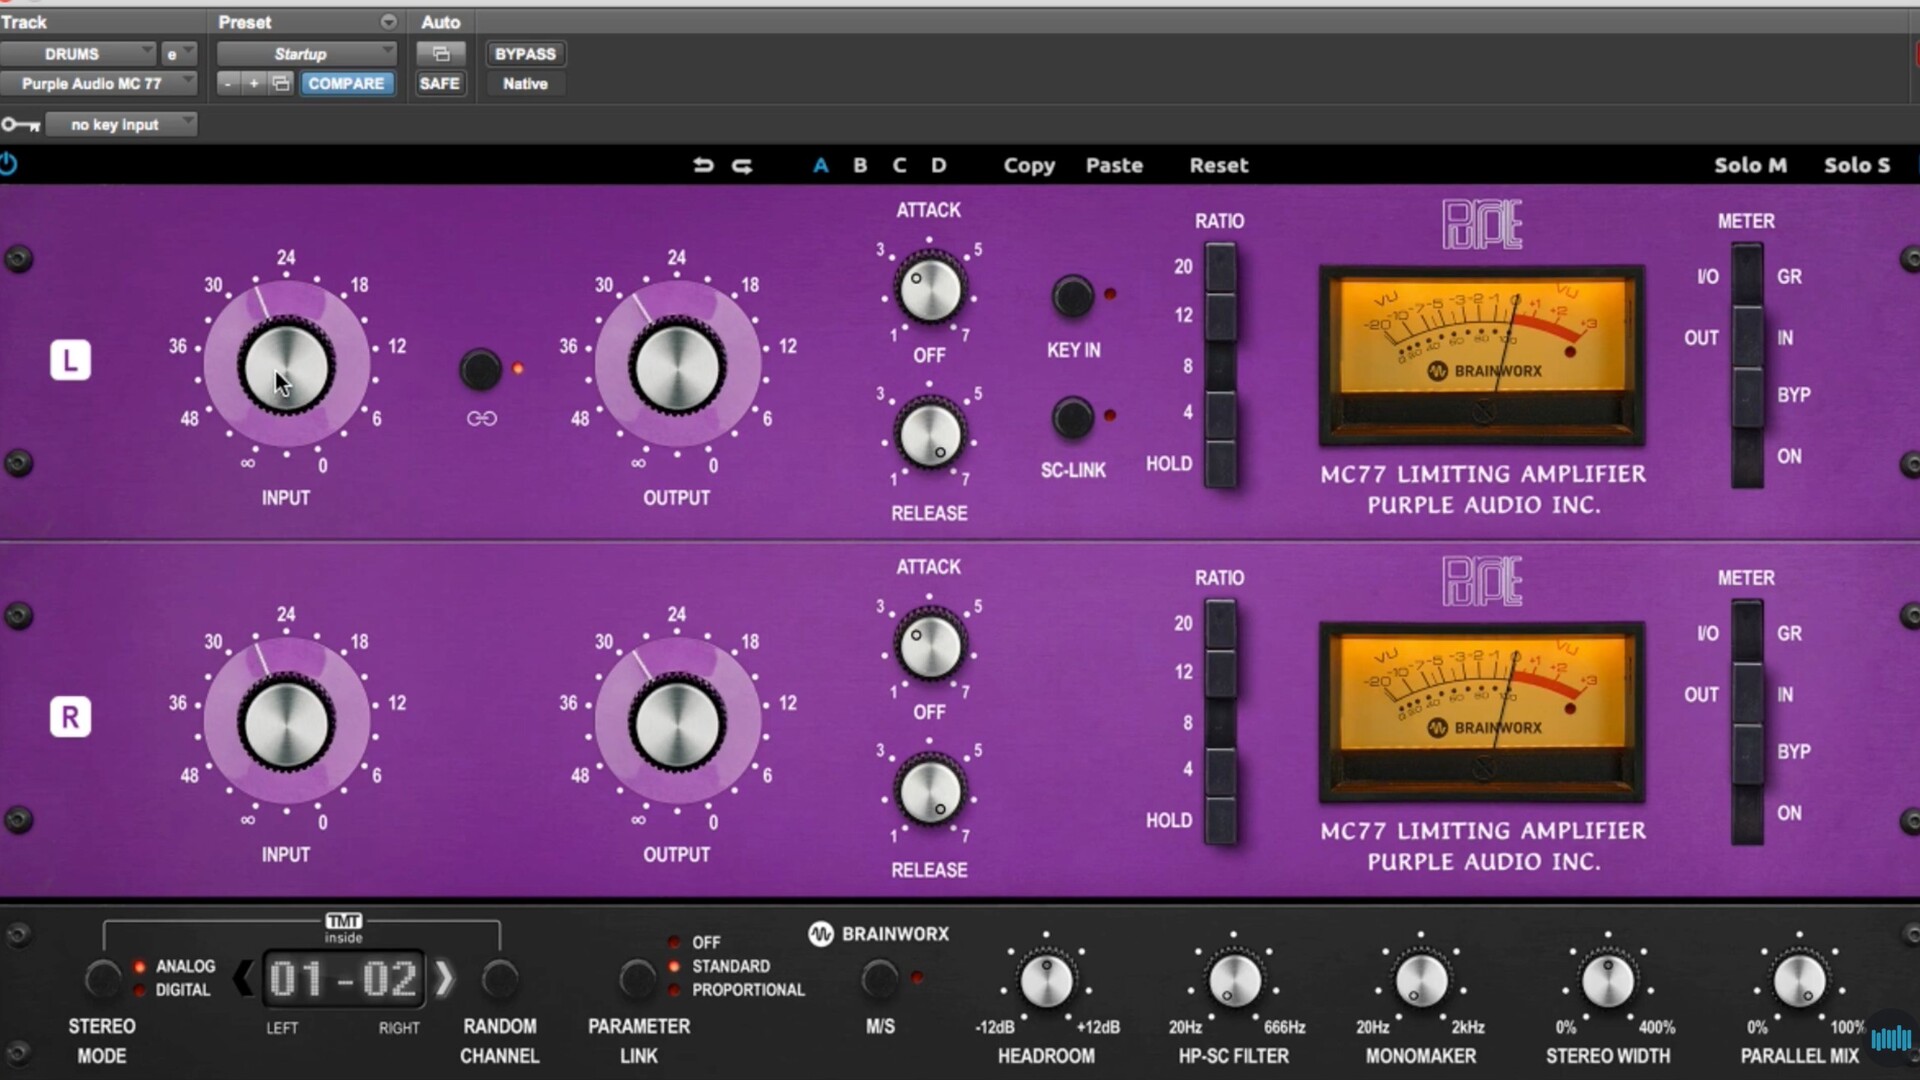
Task: Toggle the M/S button
Action: pyautogui.click(x=880, y=979)
